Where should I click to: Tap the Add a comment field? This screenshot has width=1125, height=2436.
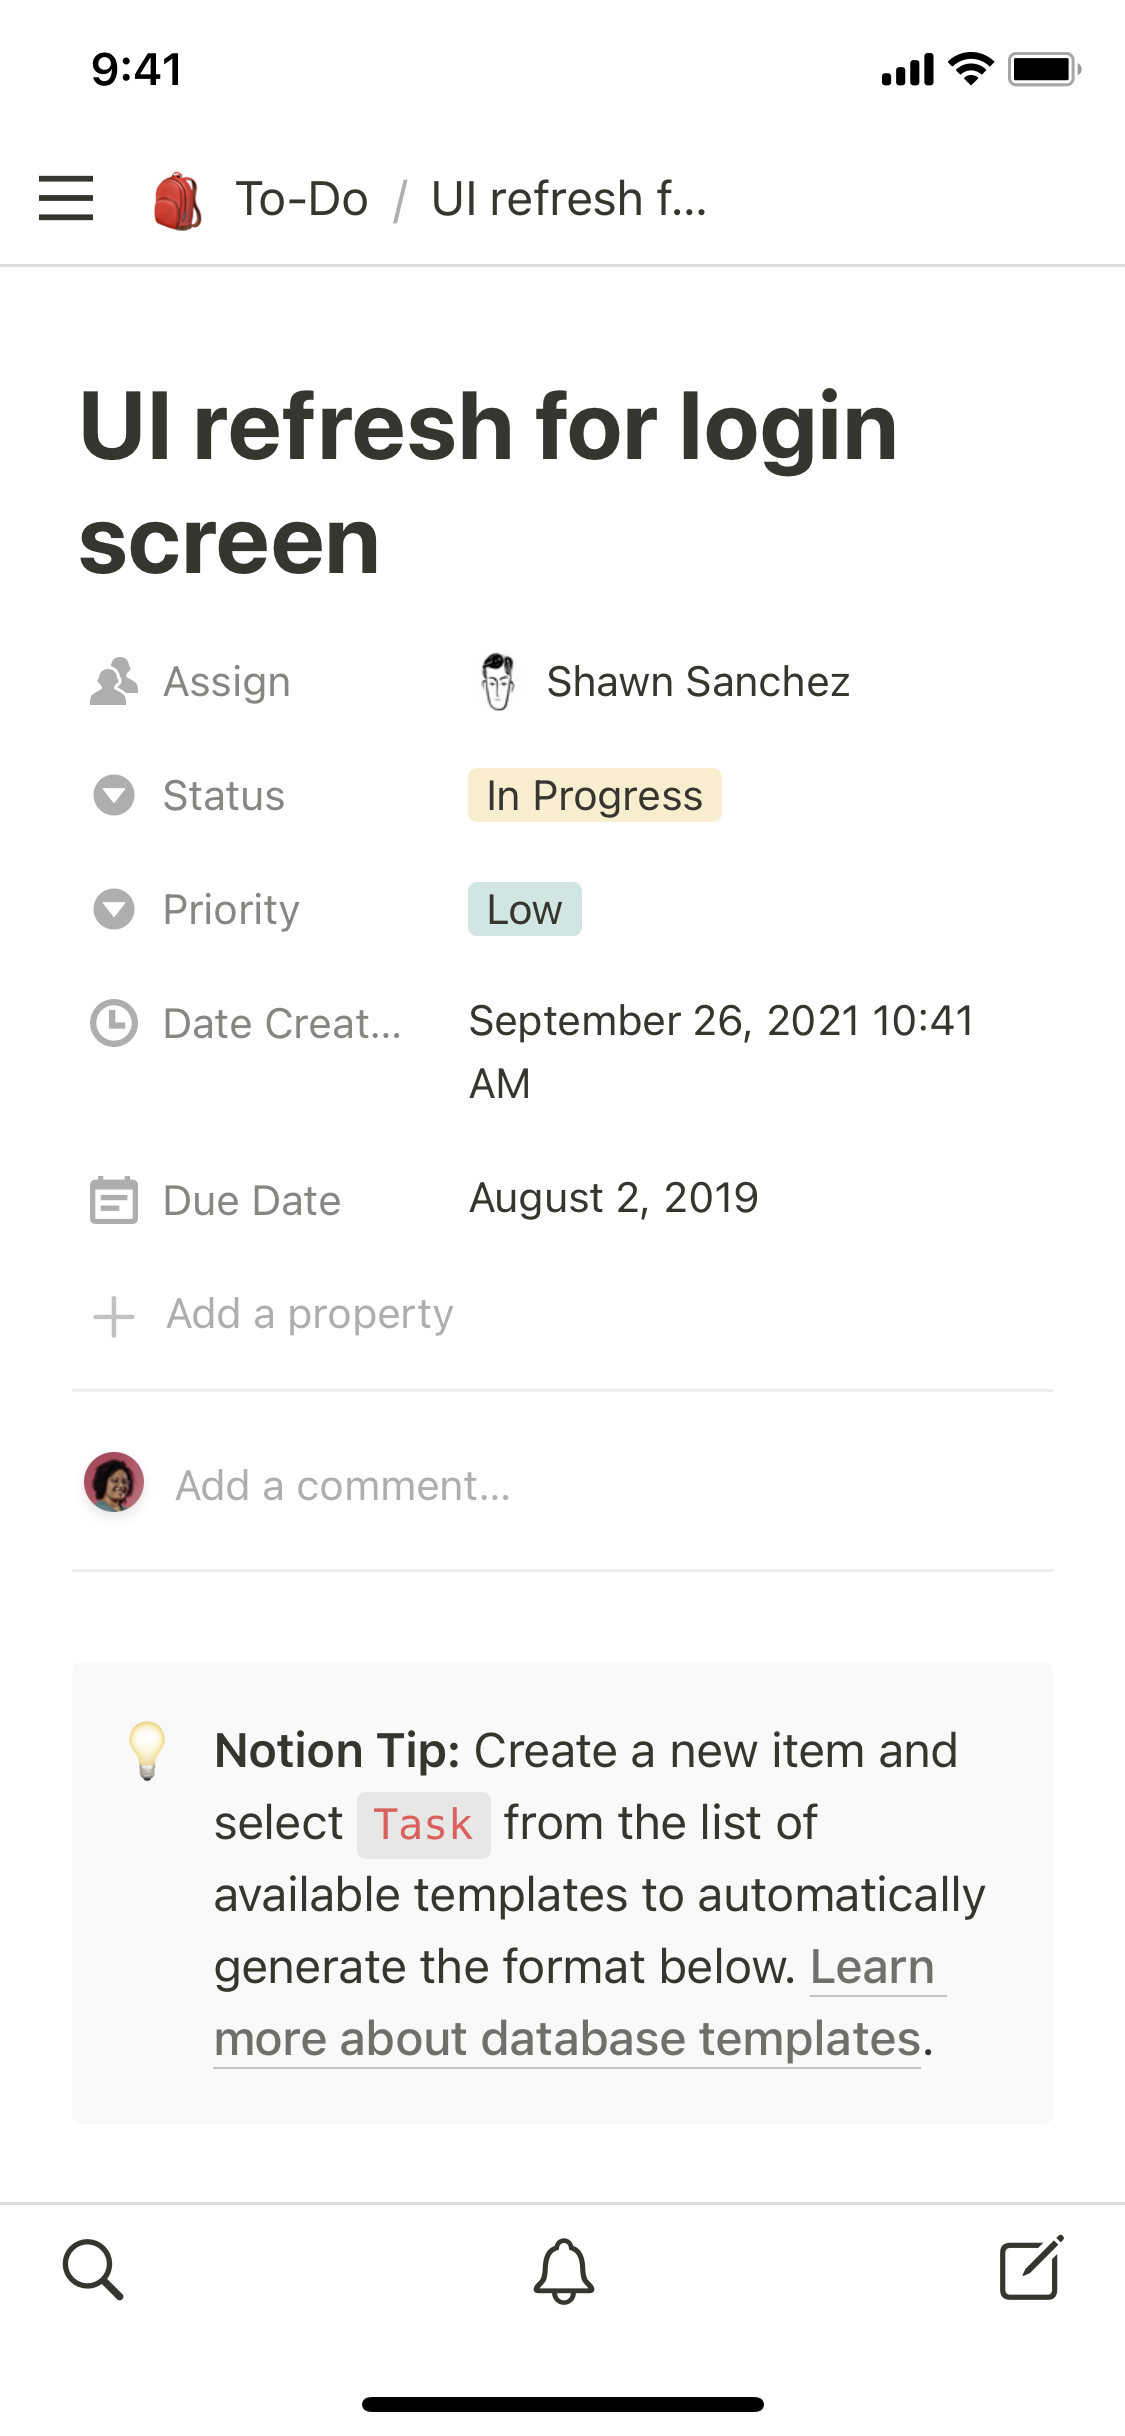tap(343, 1486)
